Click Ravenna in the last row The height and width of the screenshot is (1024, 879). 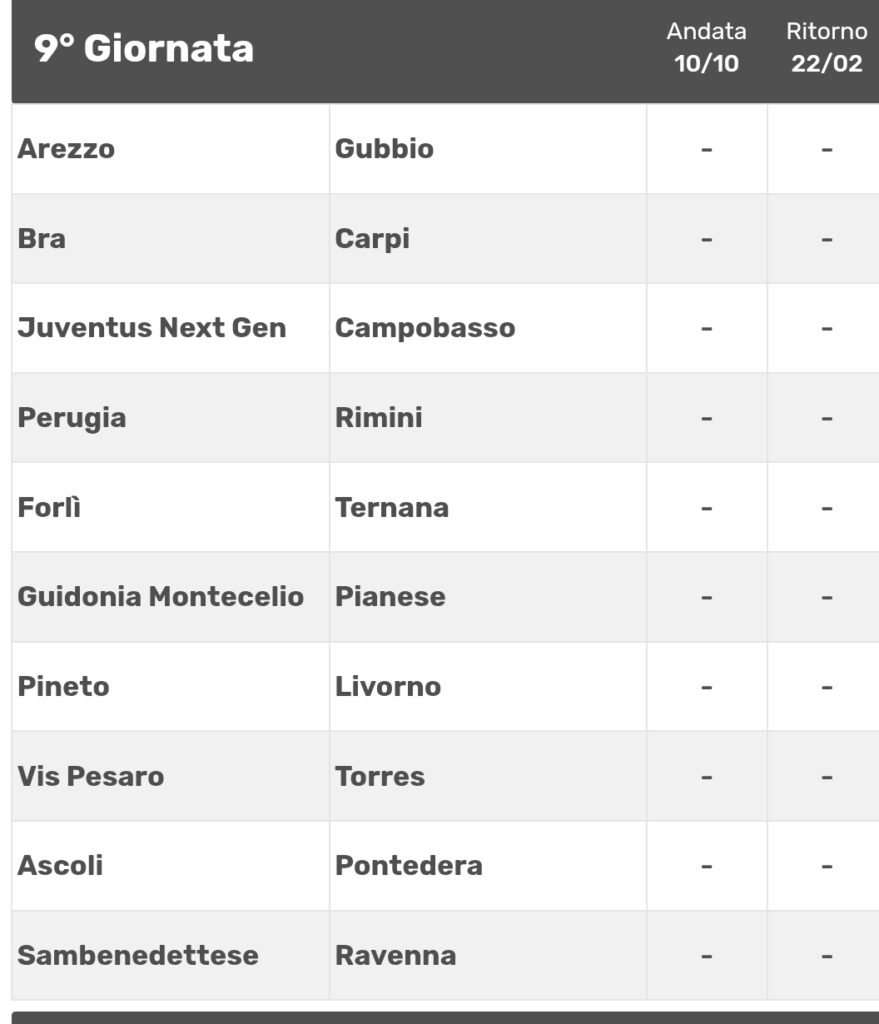pos(395,955)
